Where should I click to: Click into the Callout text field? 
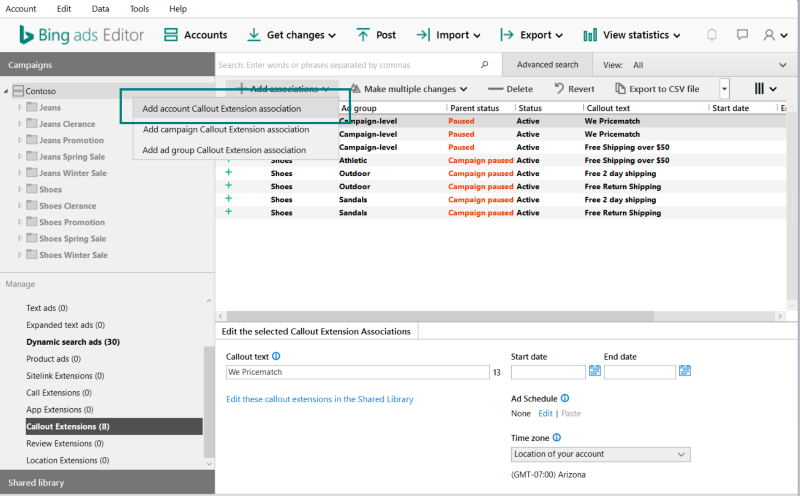tap(357, 372)
